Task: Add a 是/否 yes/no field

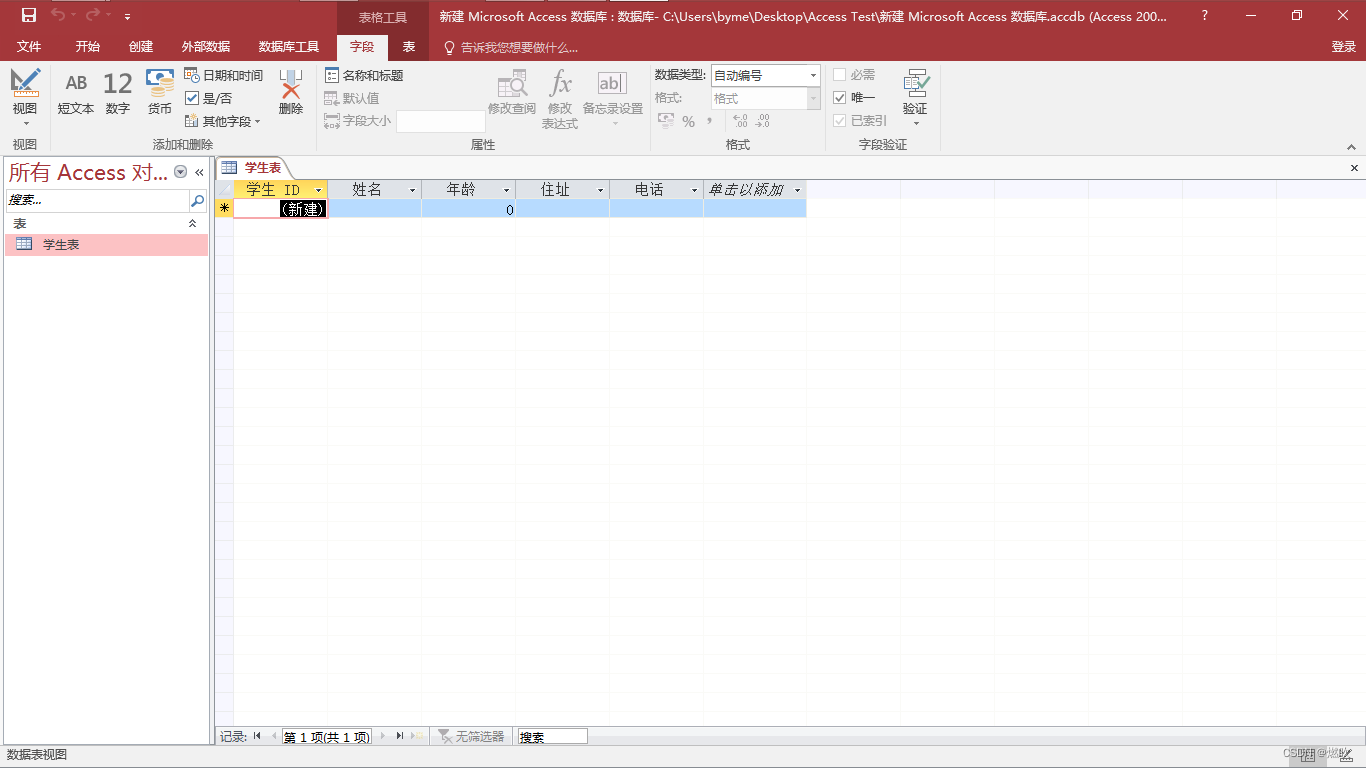Action: (209, 98)
